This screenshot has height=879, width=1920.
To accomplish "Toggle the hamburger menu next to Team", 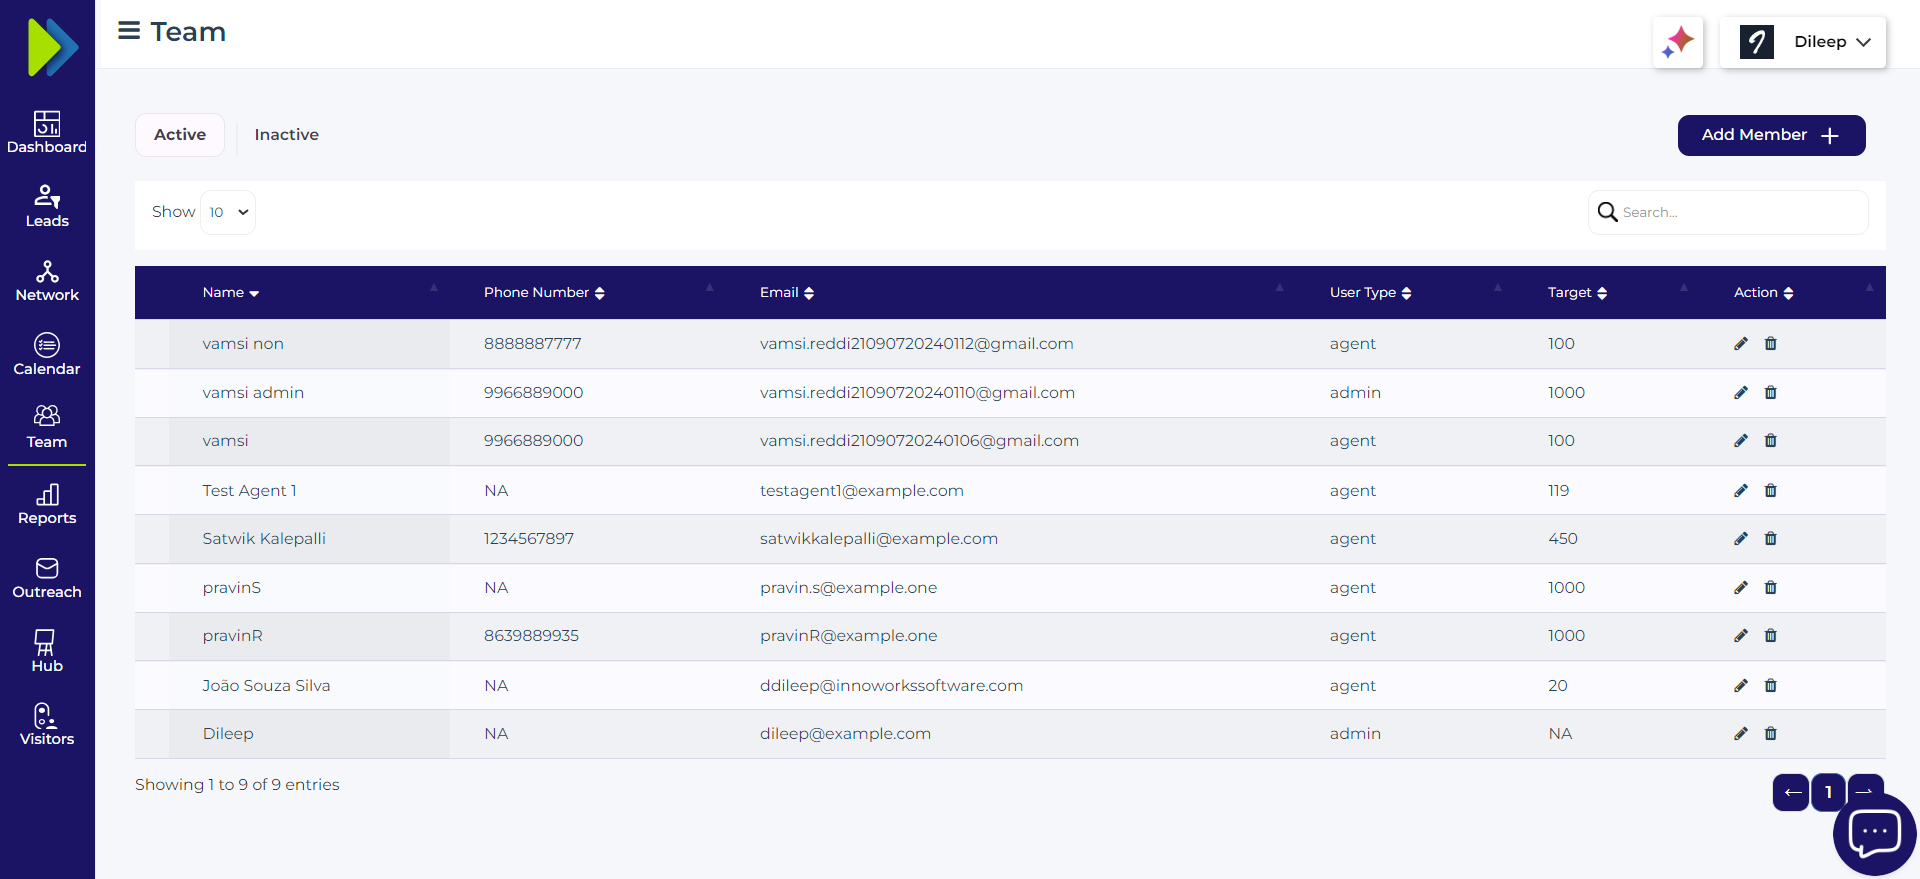I will tap(129, 31).
